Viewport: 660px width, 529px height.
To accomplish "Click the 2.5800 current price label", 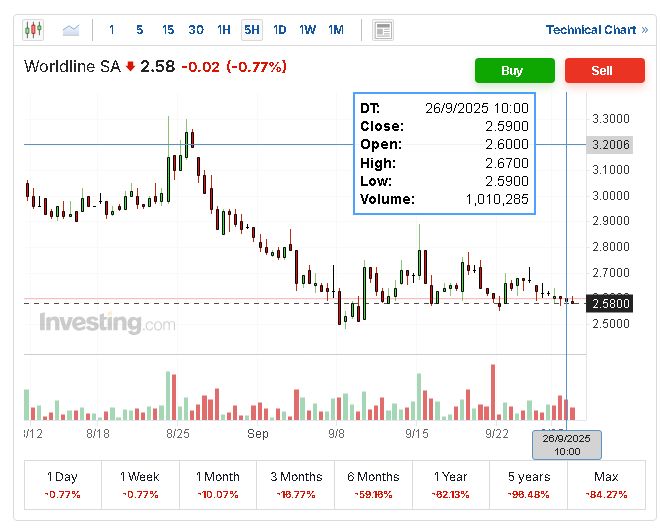I will pyautogui.click(x=609, y=303).
